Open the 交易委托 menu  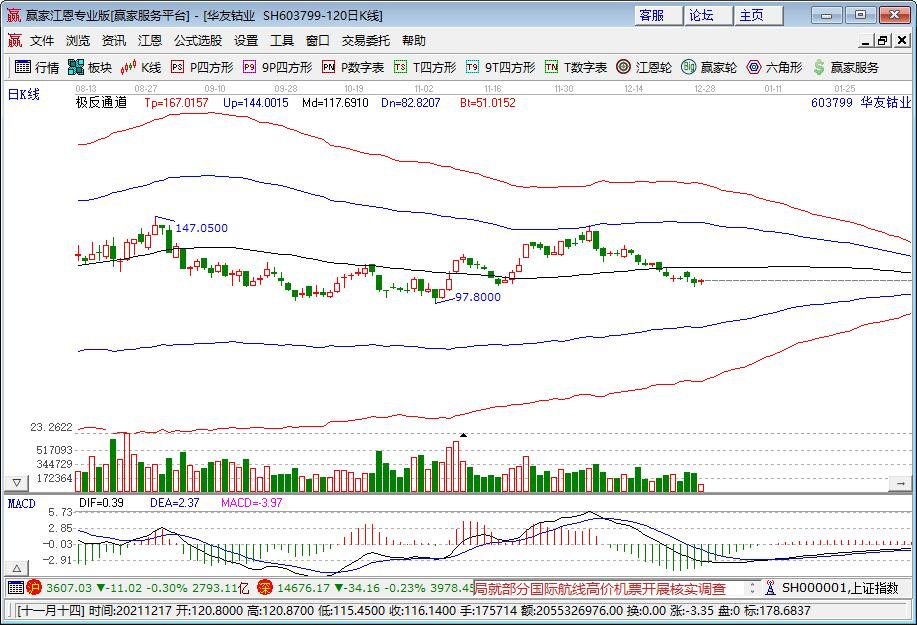point(366,40)
